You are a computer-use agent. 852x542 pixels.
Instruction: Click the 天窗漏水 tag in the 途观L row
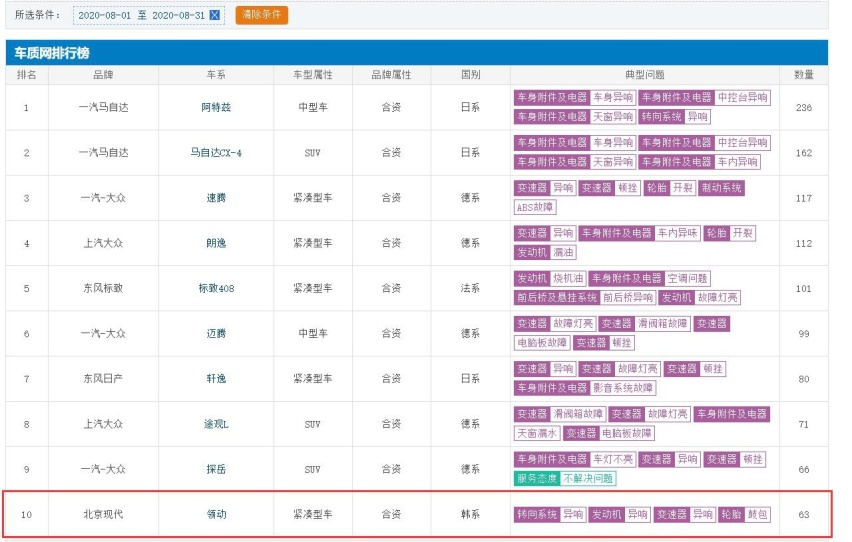pyautogui.click(x=537, y=433)
